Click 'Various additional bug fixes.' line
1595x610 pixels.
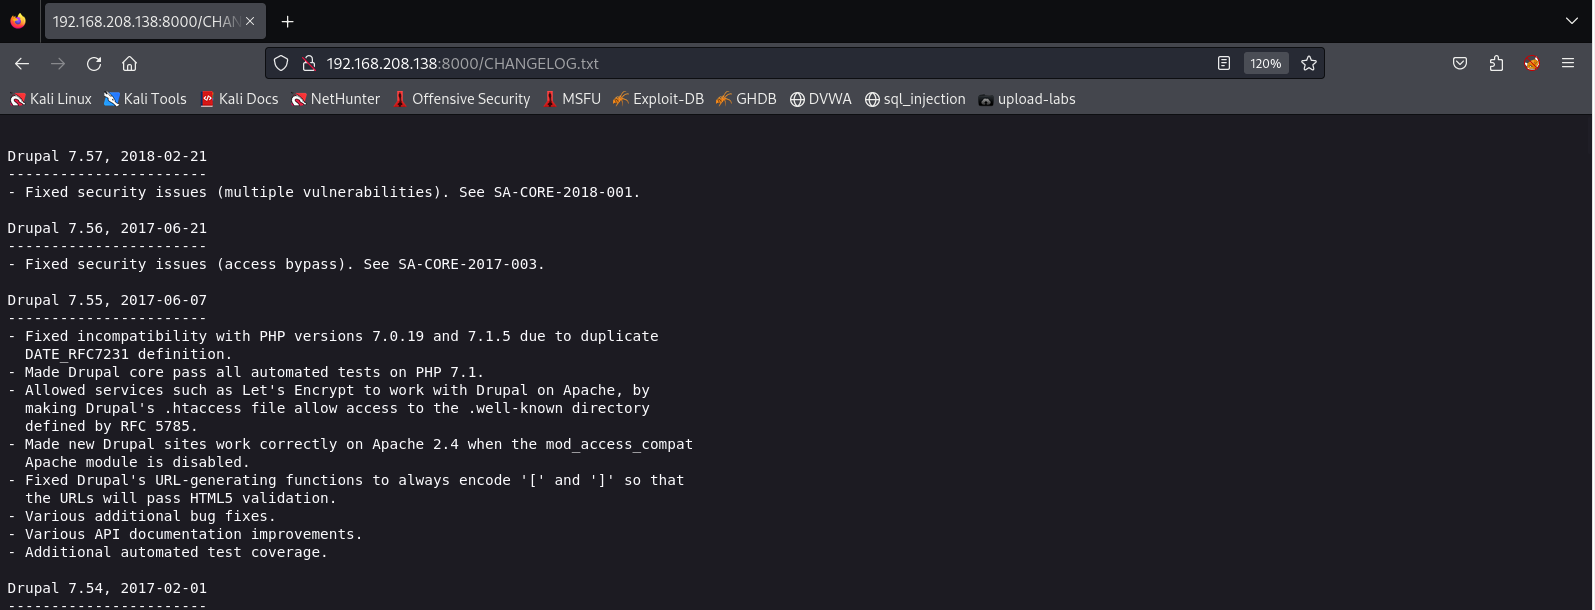coord(141,516)
